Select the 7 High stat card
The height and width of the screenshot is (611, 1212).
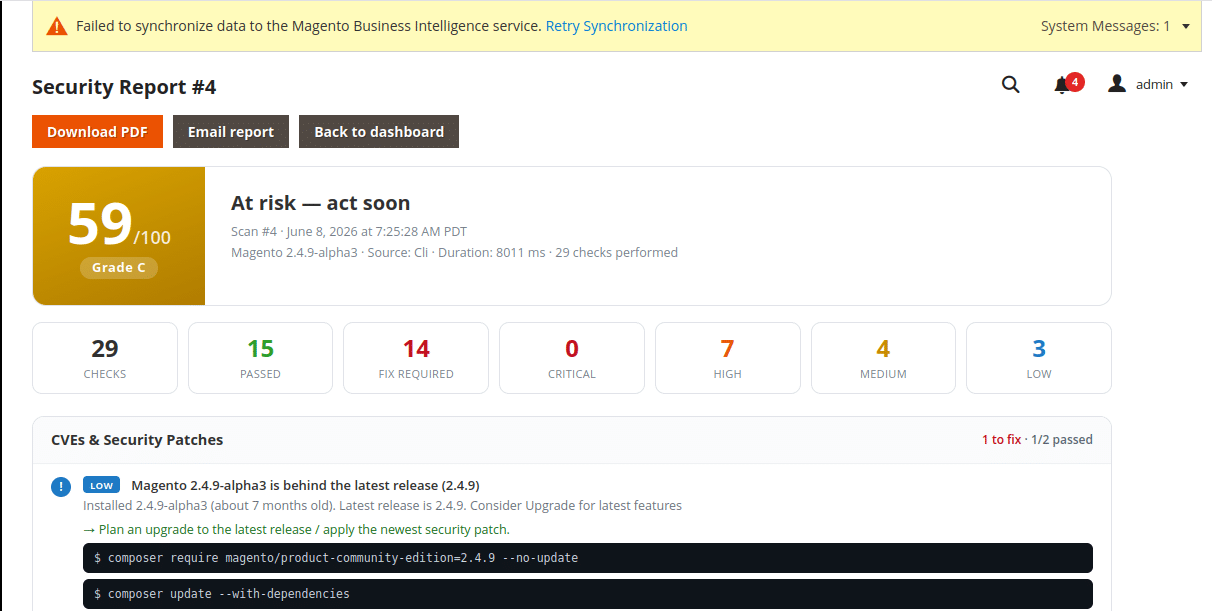click(x=727, y=358)
